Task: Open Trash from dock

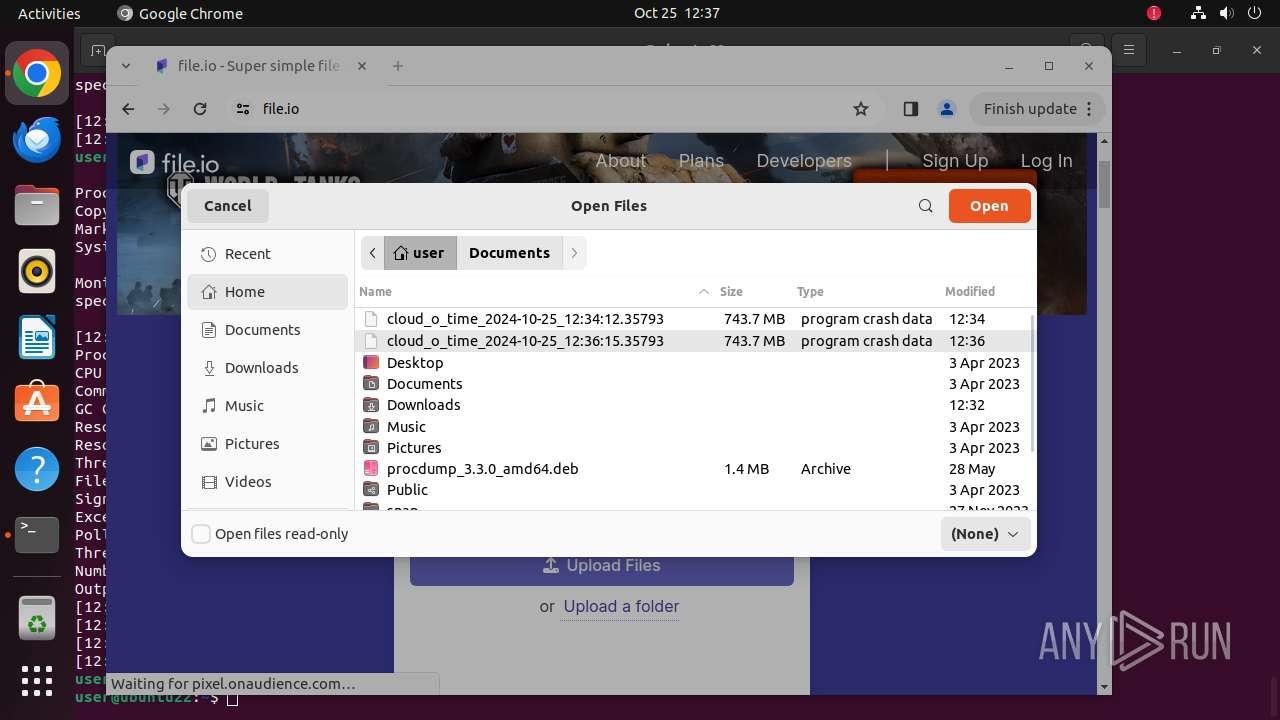Action: tap(37, 617)
